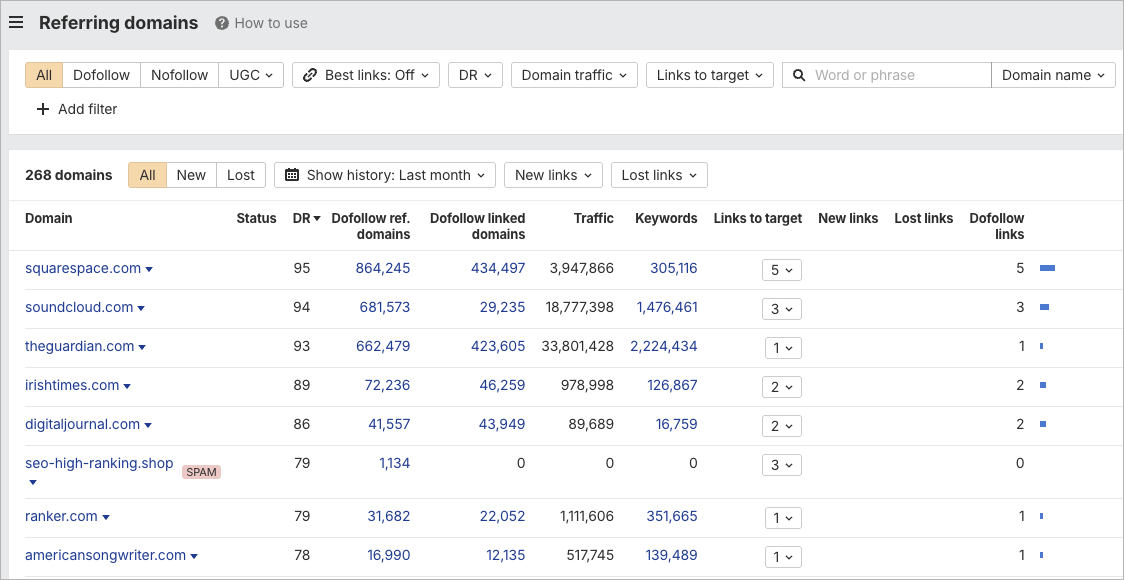Image resolution: width=1124 pixels, height=580 pixels.
Task: Click the How to use help link
Action: (262, 23)
